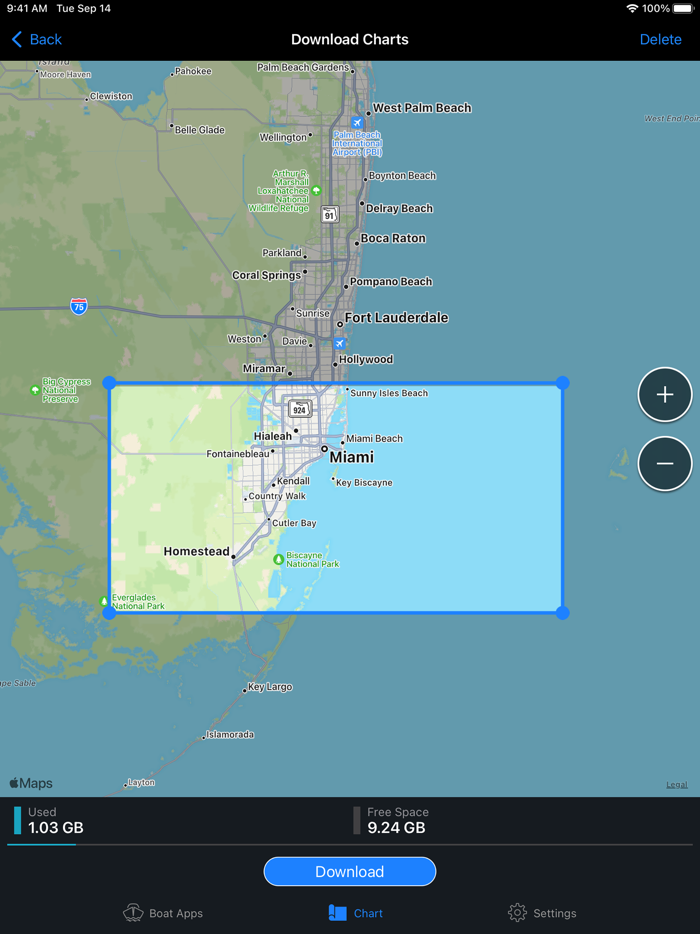
Task: Tap the Miami Beach label
Action: click(x=374, y=438)
